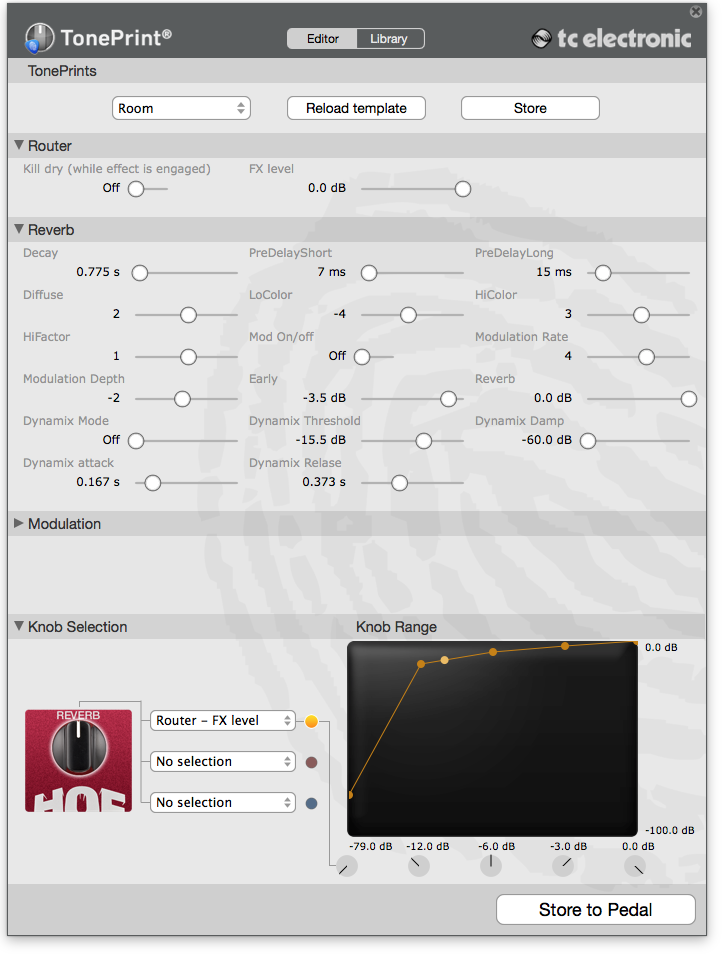Screen dimensions: 726x975
Task: Click the Reload template button
Action: click(x=356, y=108)
